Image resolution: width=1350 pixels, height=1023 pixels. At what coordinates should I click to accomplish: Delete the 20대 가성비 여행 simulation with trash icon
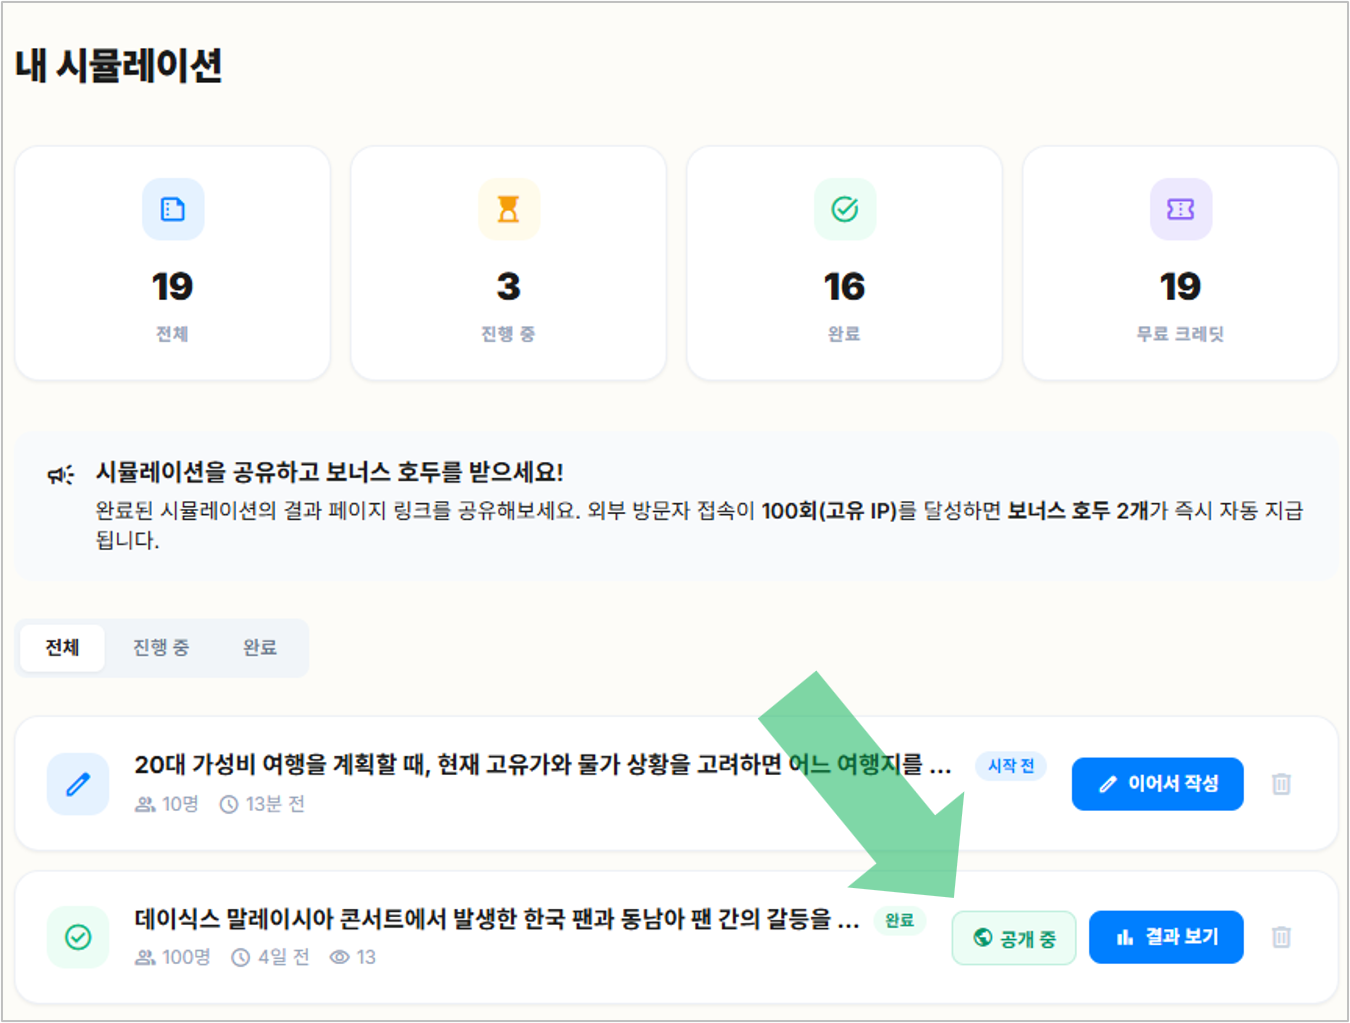coord(1281,784)
